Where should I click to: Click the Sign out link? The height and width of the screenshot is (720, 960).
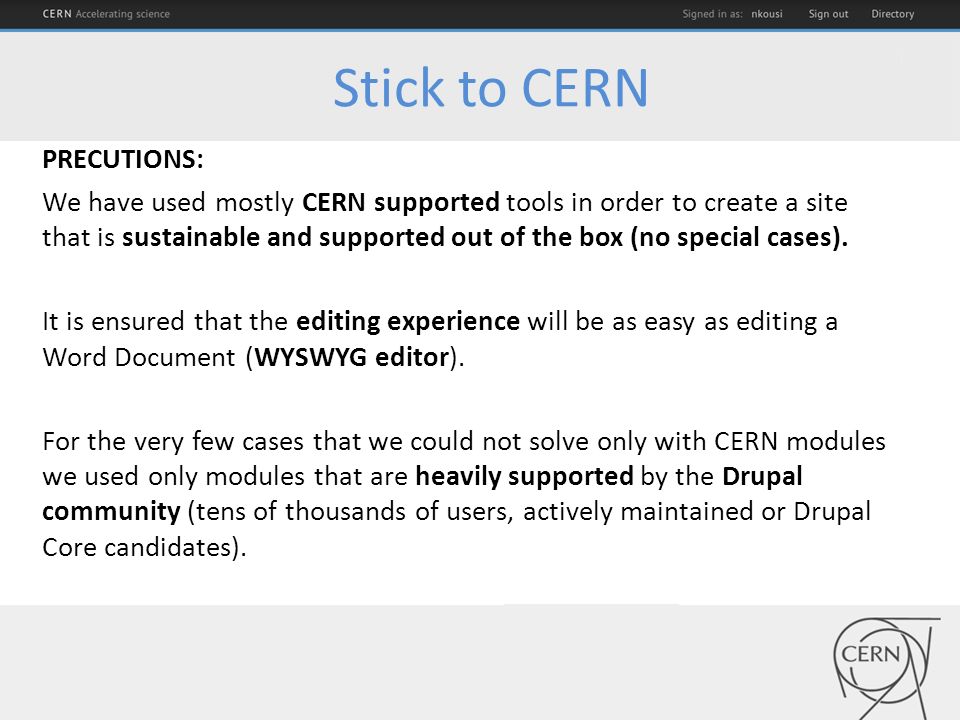(x=828, y=13)
